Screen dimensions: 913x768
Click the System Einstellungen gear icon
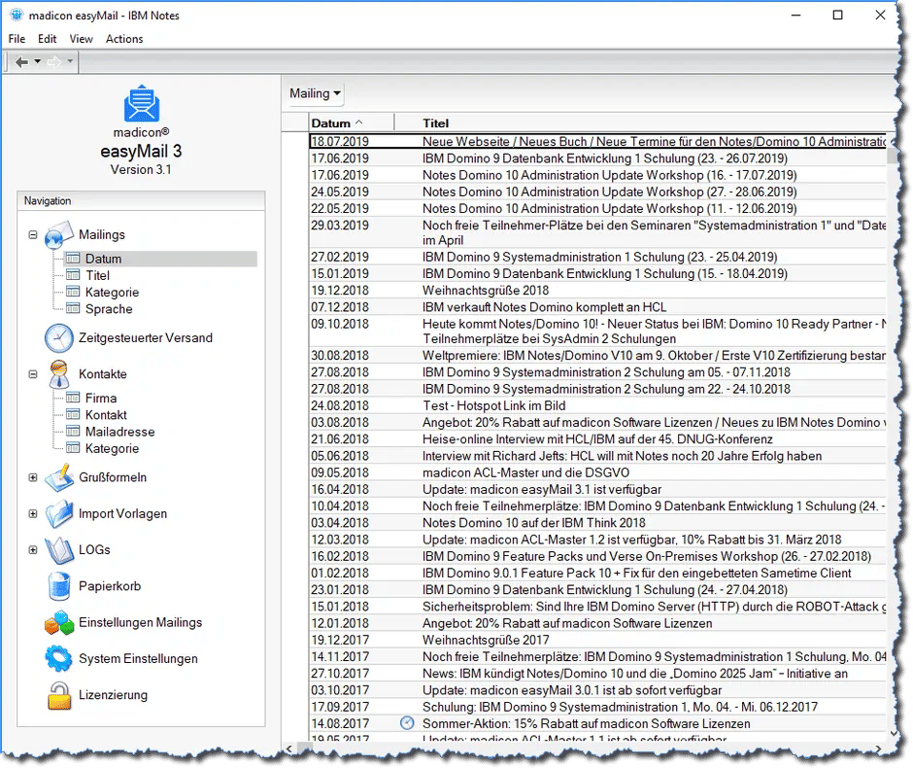pos(59,659)
